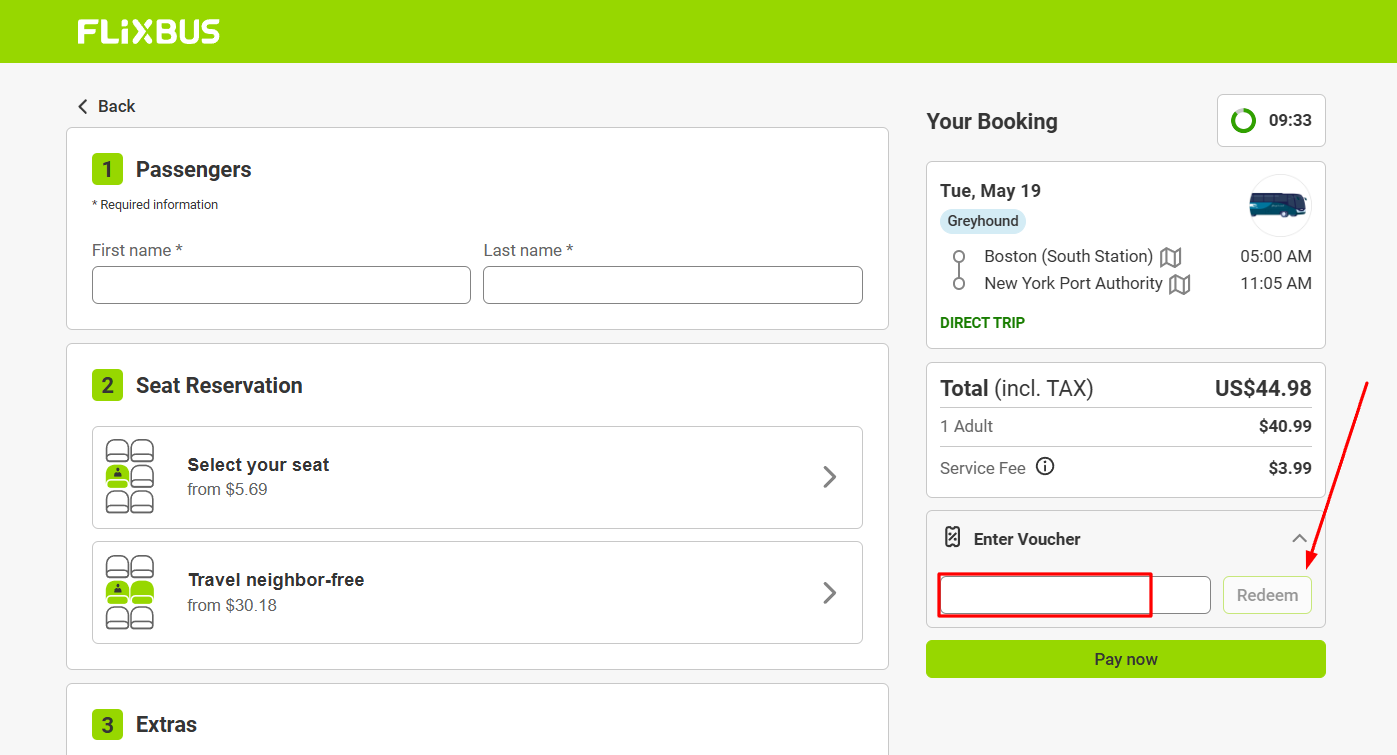Click the Passengers step number 1 badge
Screen dimensions: 1397x755
(107, 169)
